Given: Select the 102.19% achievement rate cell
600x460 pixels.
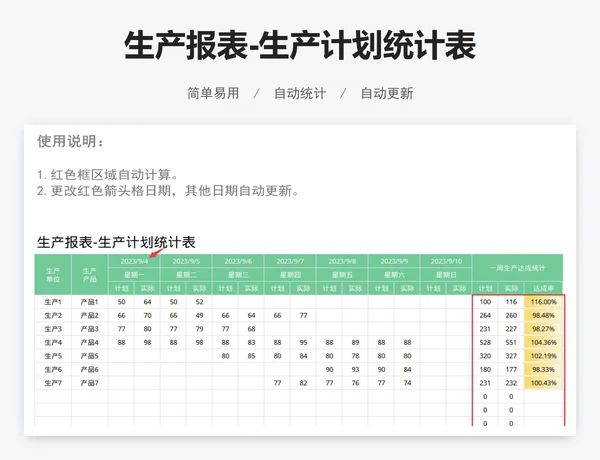Looking at the screenshot, I should [x=543, y=356].
